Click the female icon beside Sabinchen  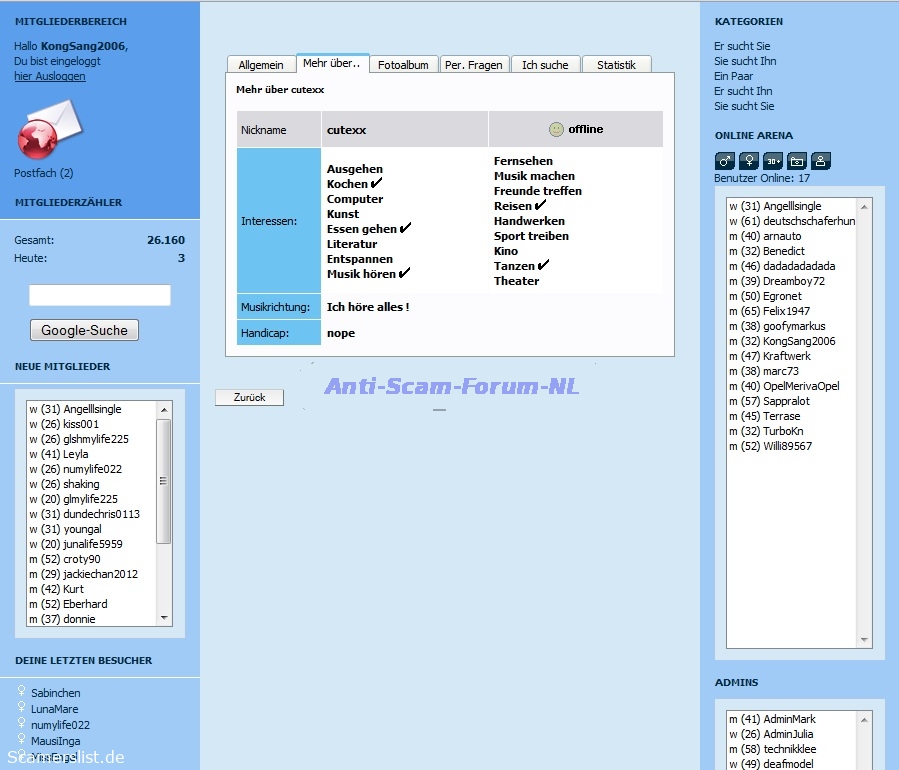pos(22,692)
